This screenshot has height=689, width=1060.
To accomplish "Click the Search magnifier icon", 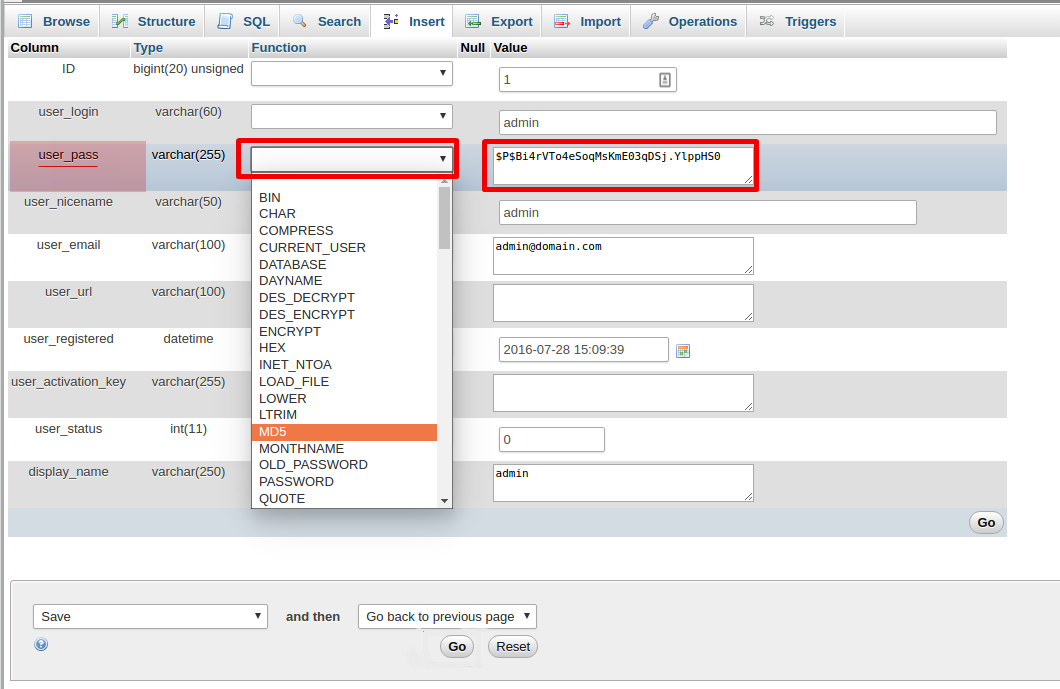I will click(x=299, y=21).
